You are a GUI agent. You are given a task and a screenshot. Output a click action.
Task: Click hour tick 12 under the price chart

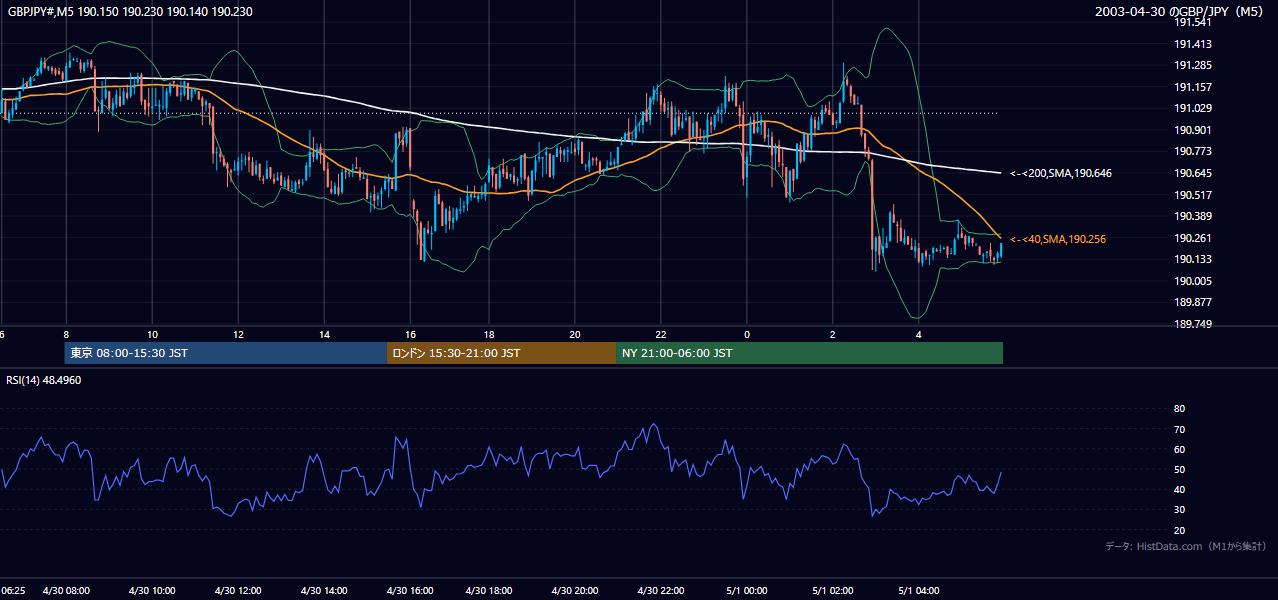pos(237,333)
